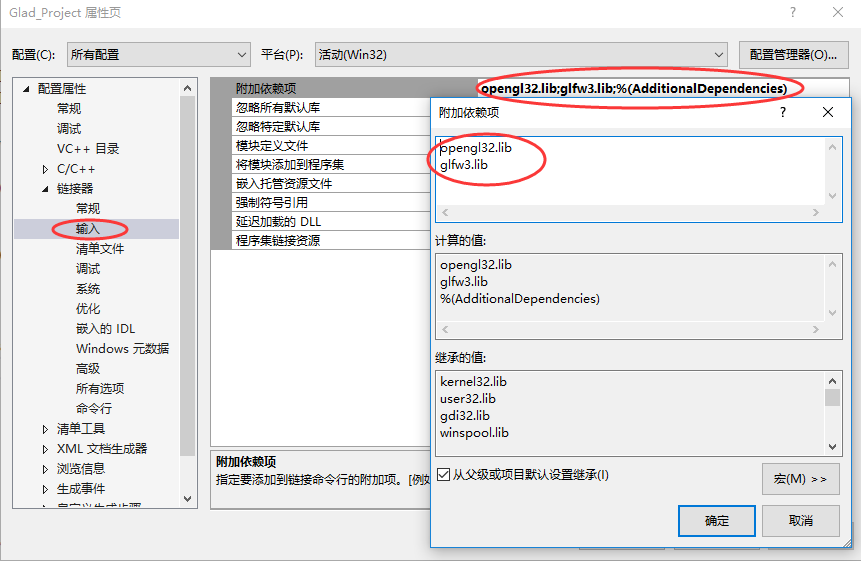Select the Windows 元数据 item
861x561 pixels.
[122, 349]
